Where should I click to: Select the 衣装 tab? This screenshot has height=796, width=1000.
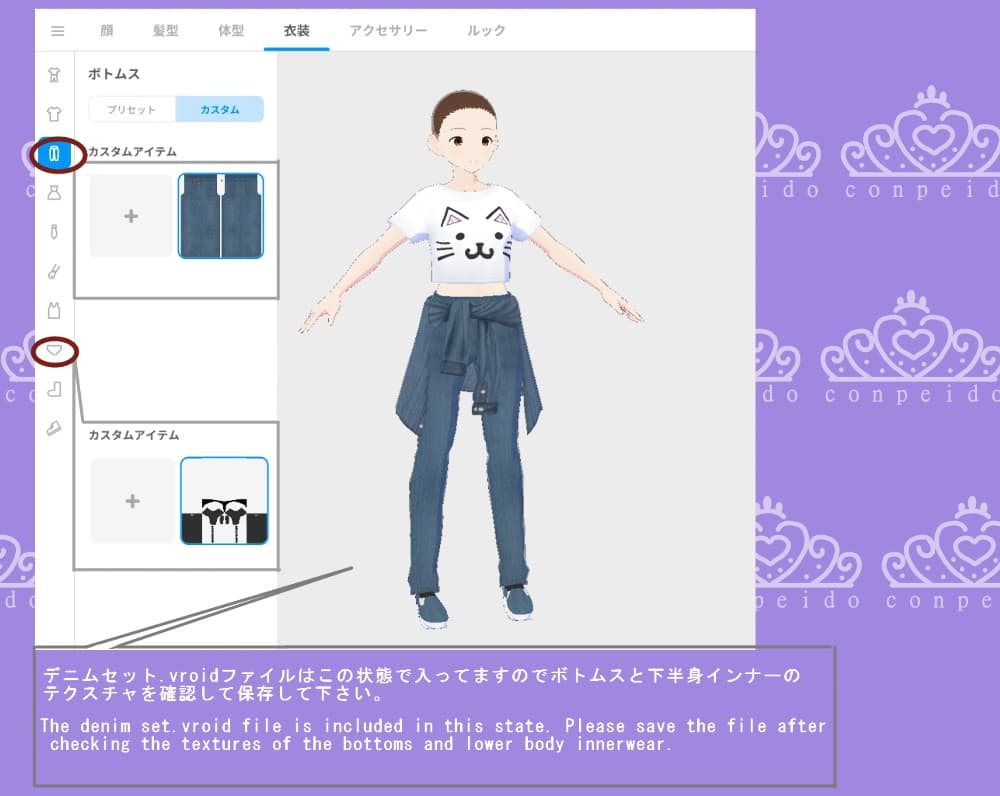[x=297, y=31]
